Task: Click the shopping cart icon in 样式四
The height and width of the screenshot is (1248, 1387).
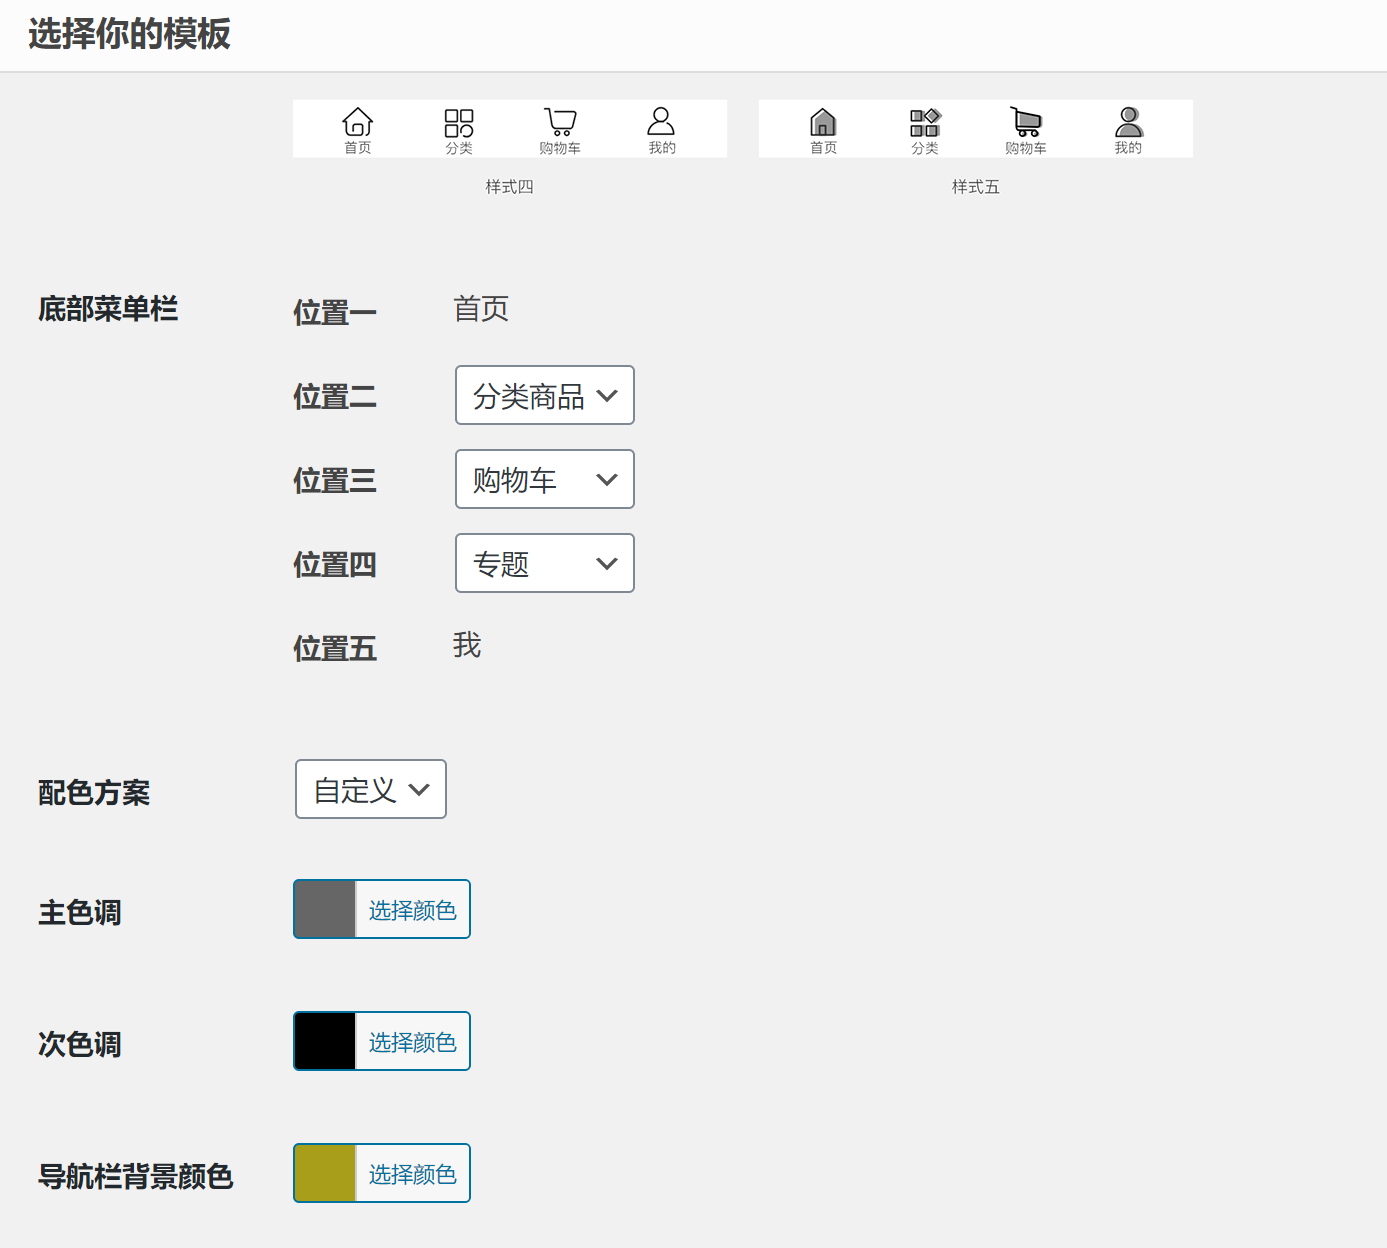Action: [560, 122]
